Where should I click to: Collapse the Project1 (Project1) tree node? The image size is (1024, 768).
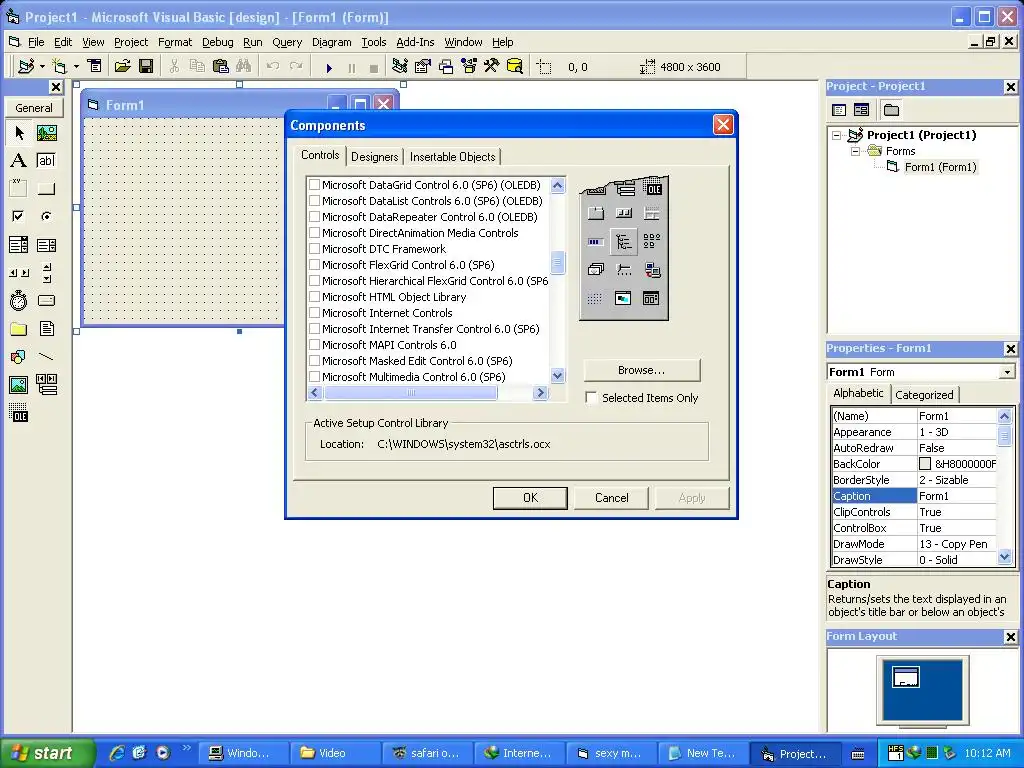pos(837,135)
